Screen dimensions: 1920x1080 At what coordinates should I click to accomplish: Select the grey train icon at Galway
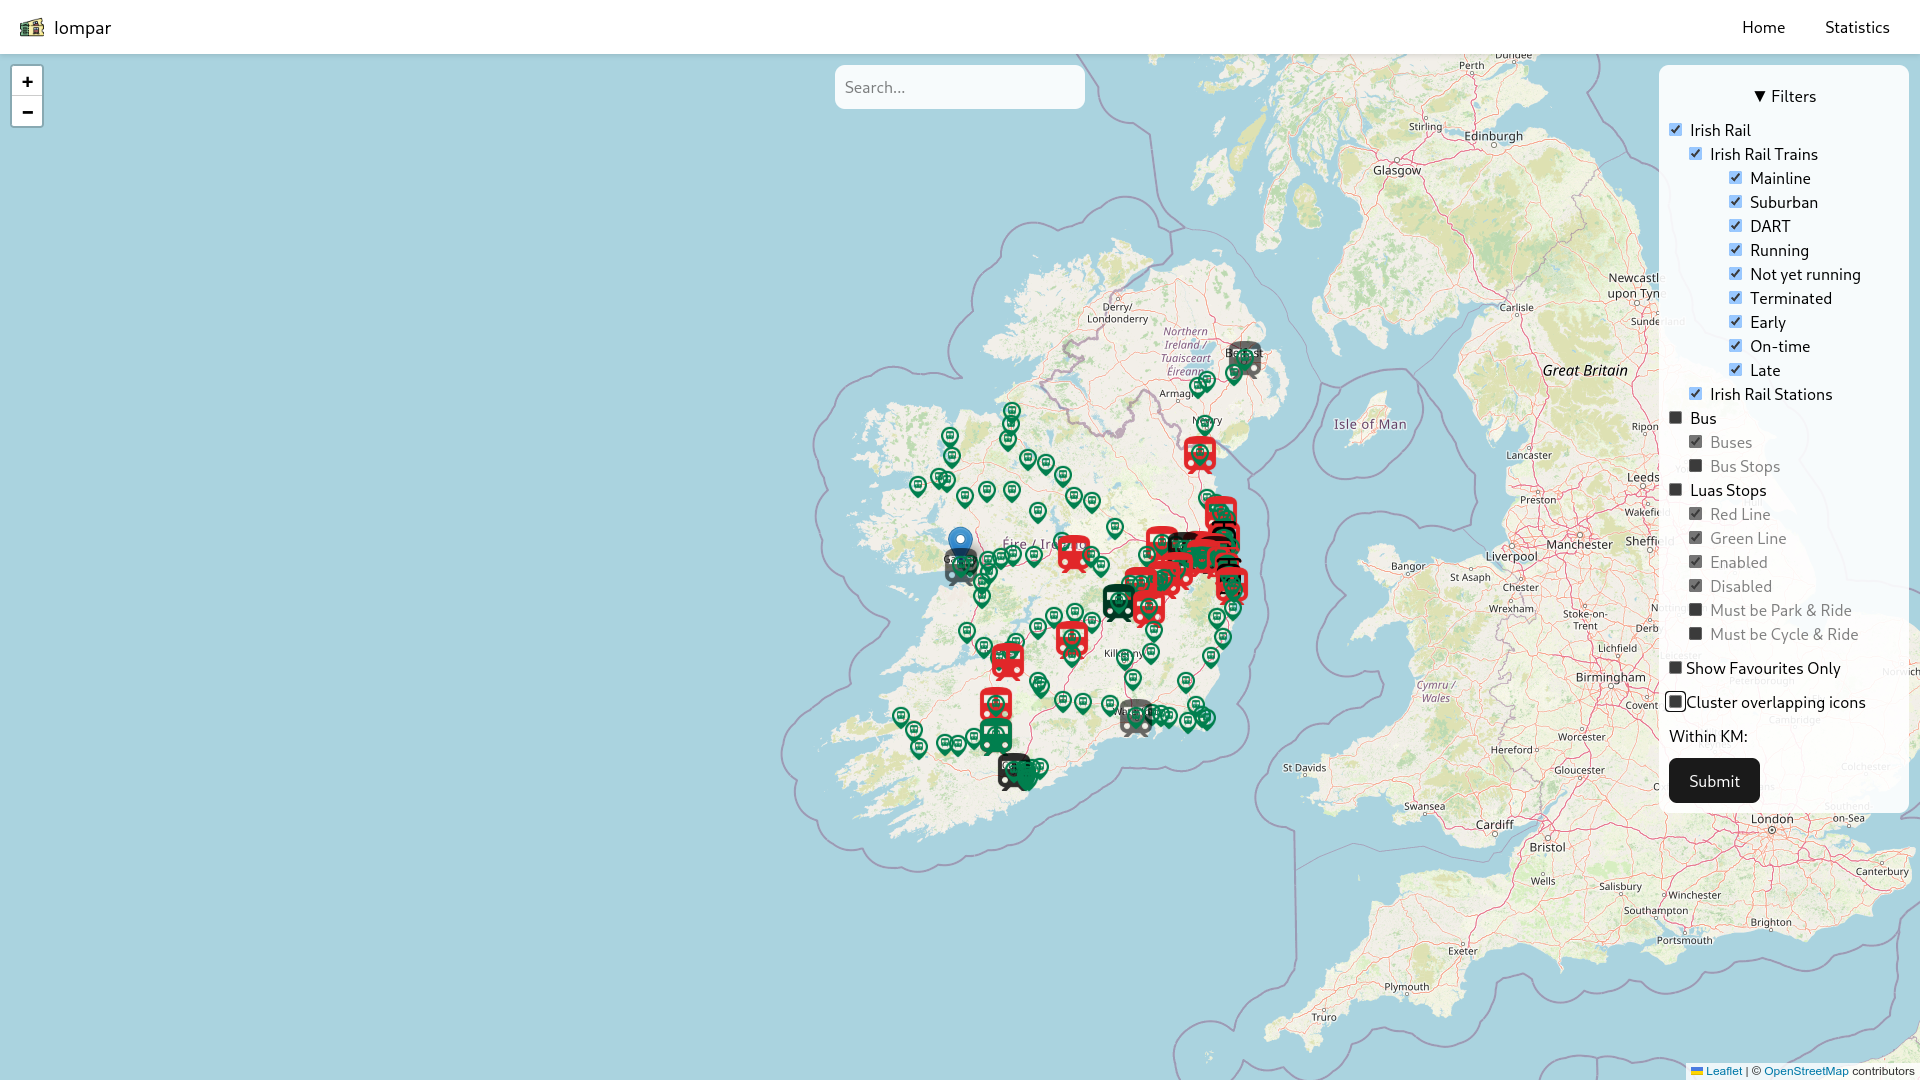tap(961, 567)
